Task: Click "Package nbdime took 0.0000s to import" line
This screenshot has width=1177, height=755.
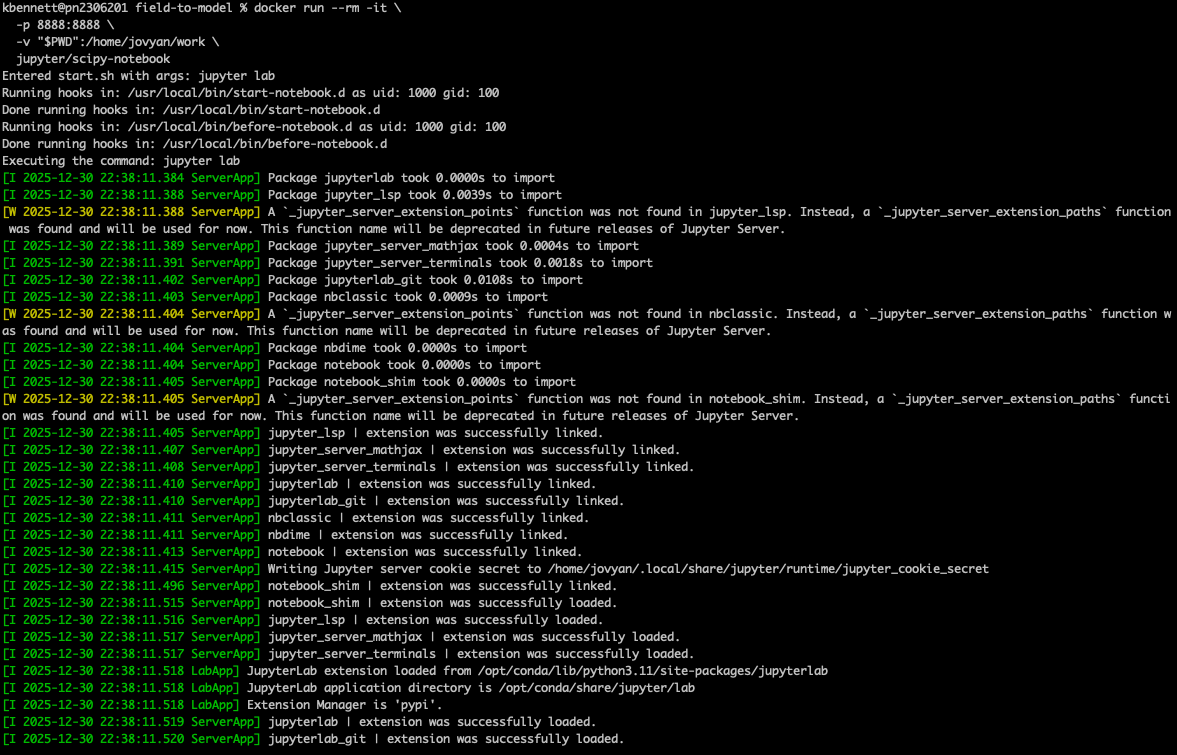Action: (x=397, y=348)
